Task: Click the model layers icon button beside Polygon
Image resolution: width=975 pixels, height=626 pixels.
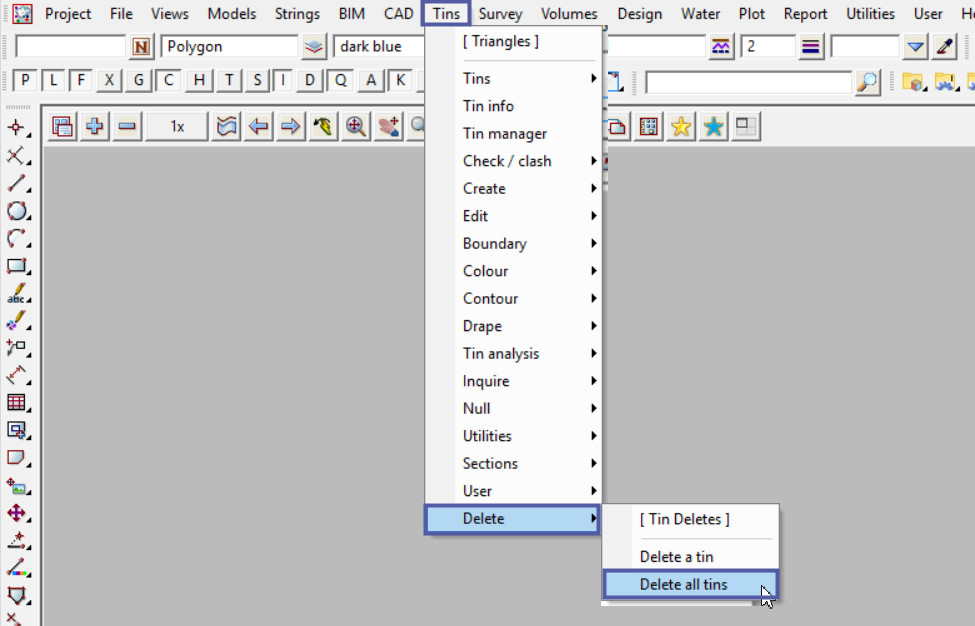Action: tap(314, 47)
